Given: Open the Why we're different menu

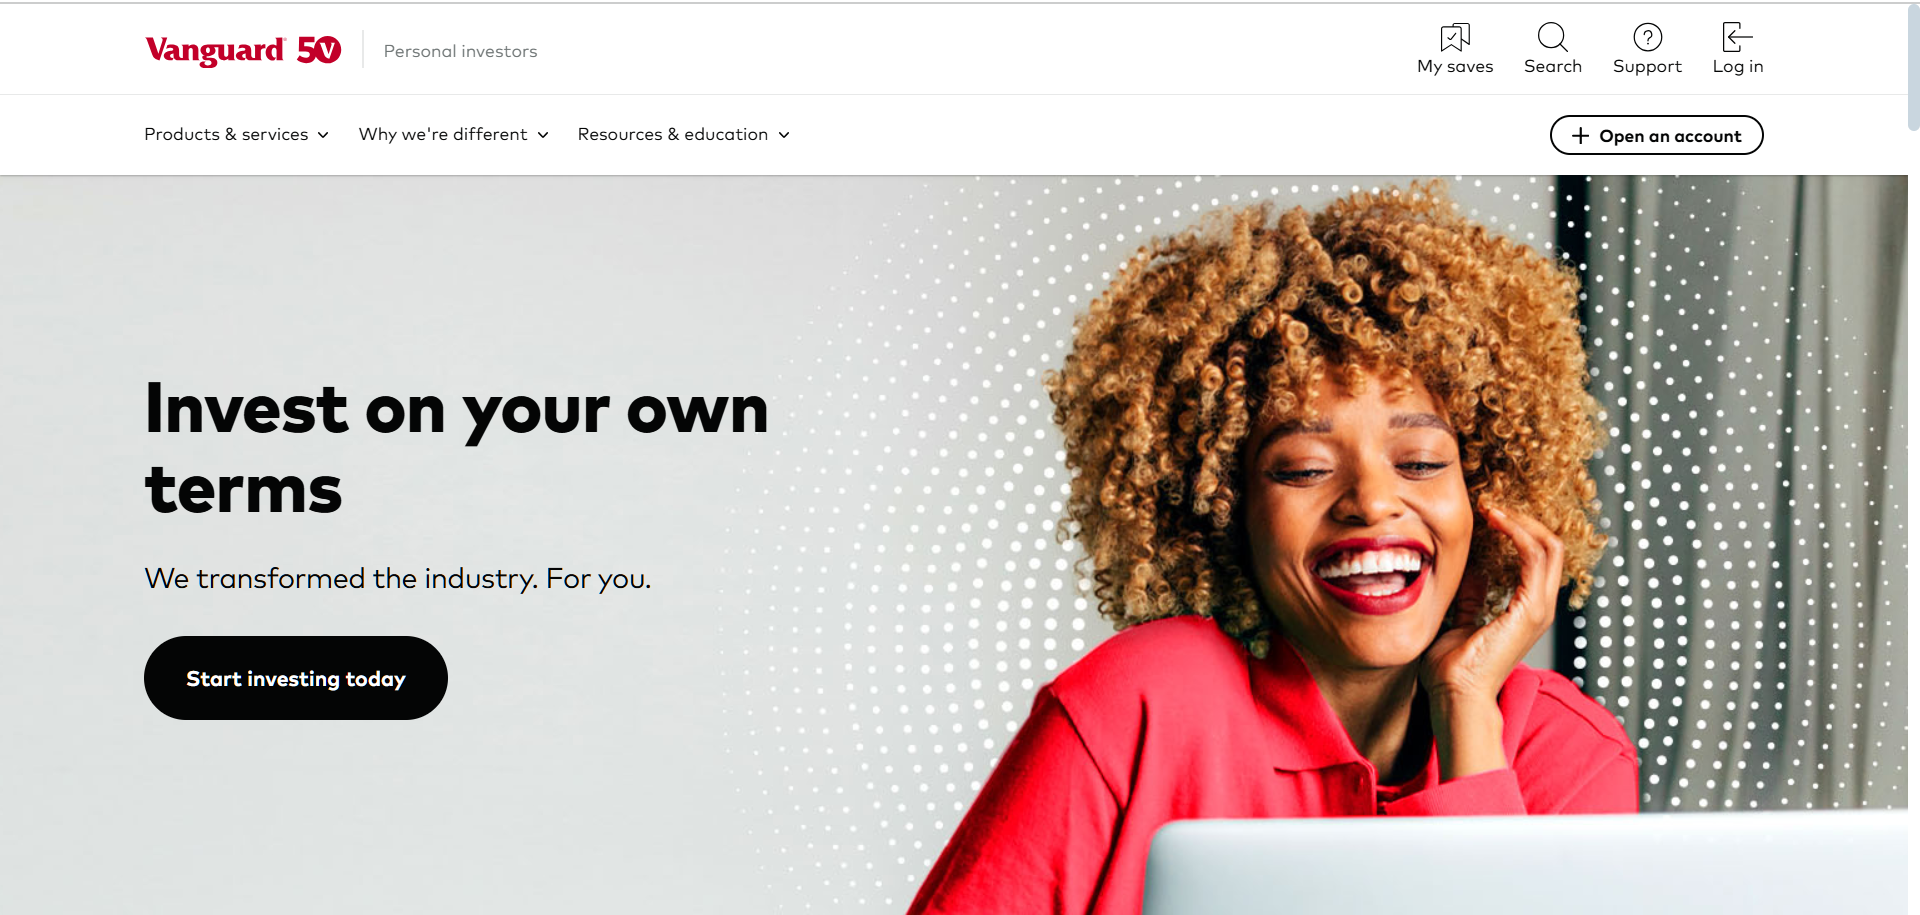Looking at the screenshot, I should click(x=453, y=134).
